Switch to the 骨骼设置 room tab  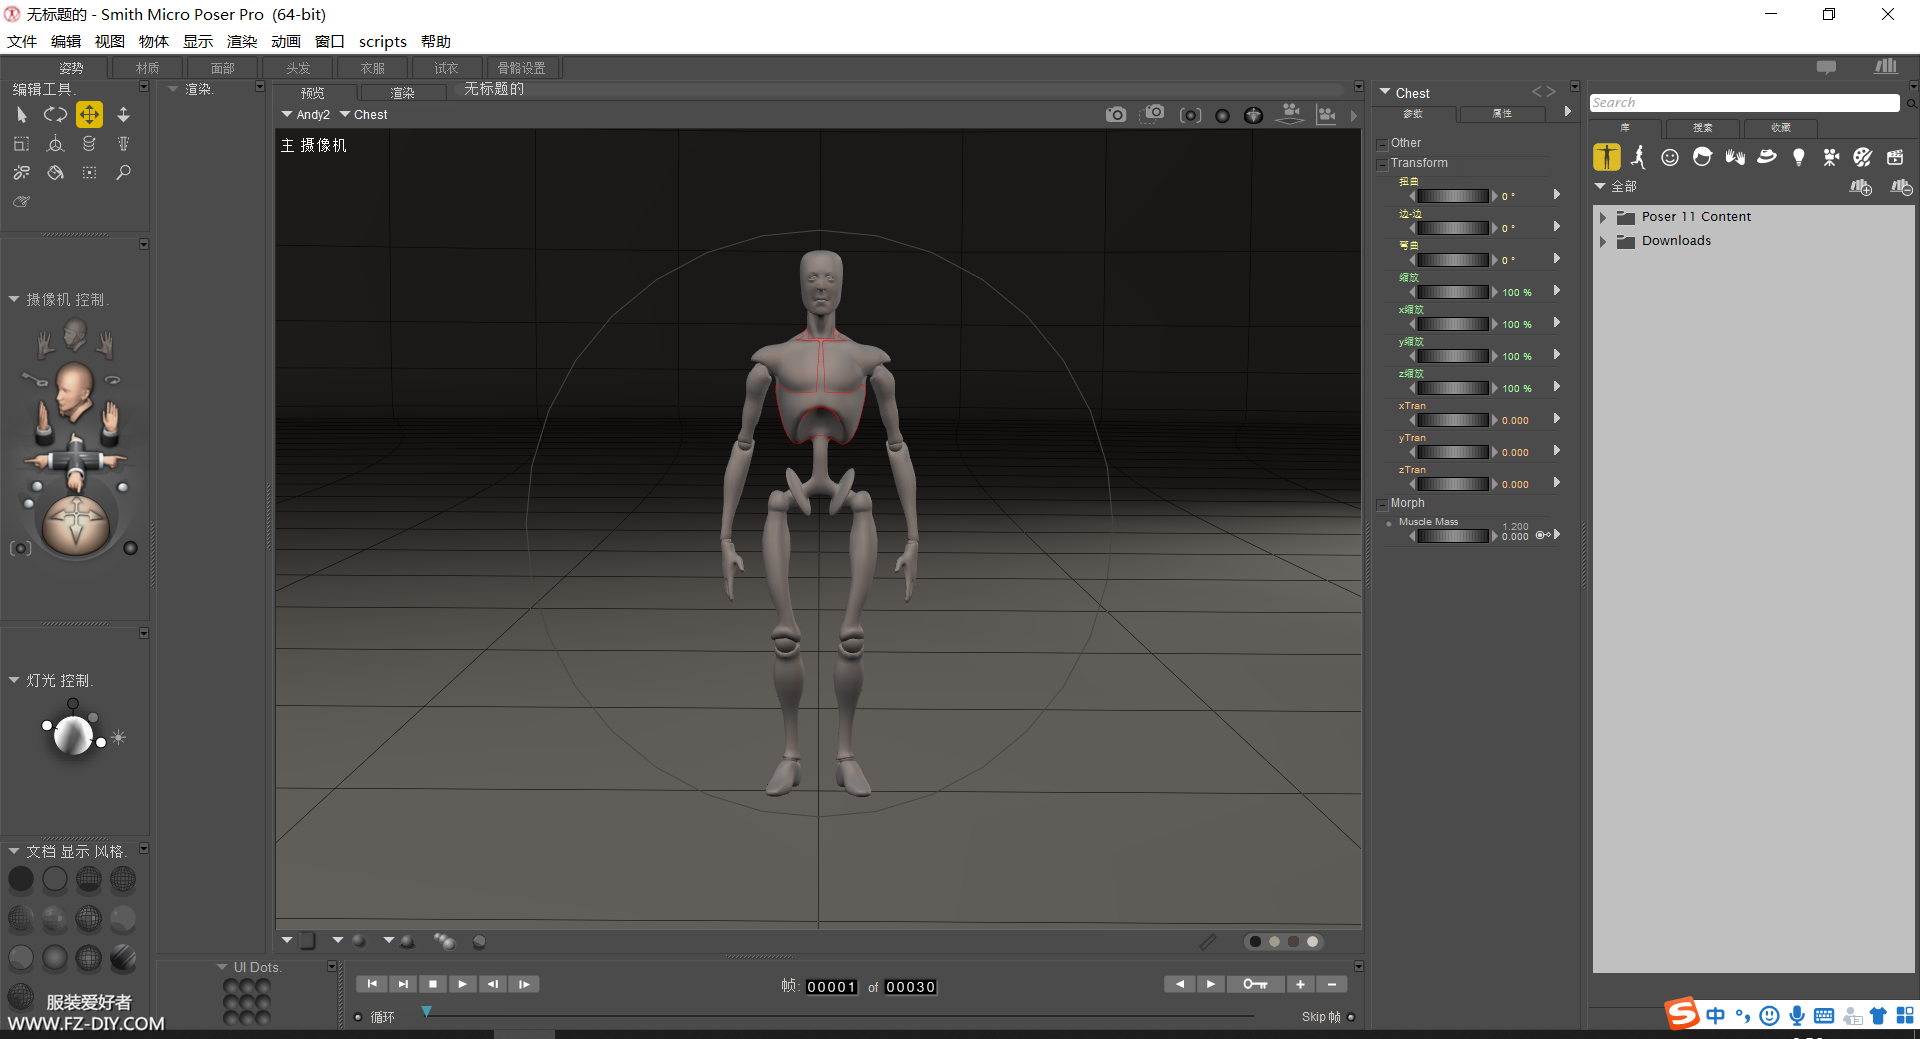522,68
